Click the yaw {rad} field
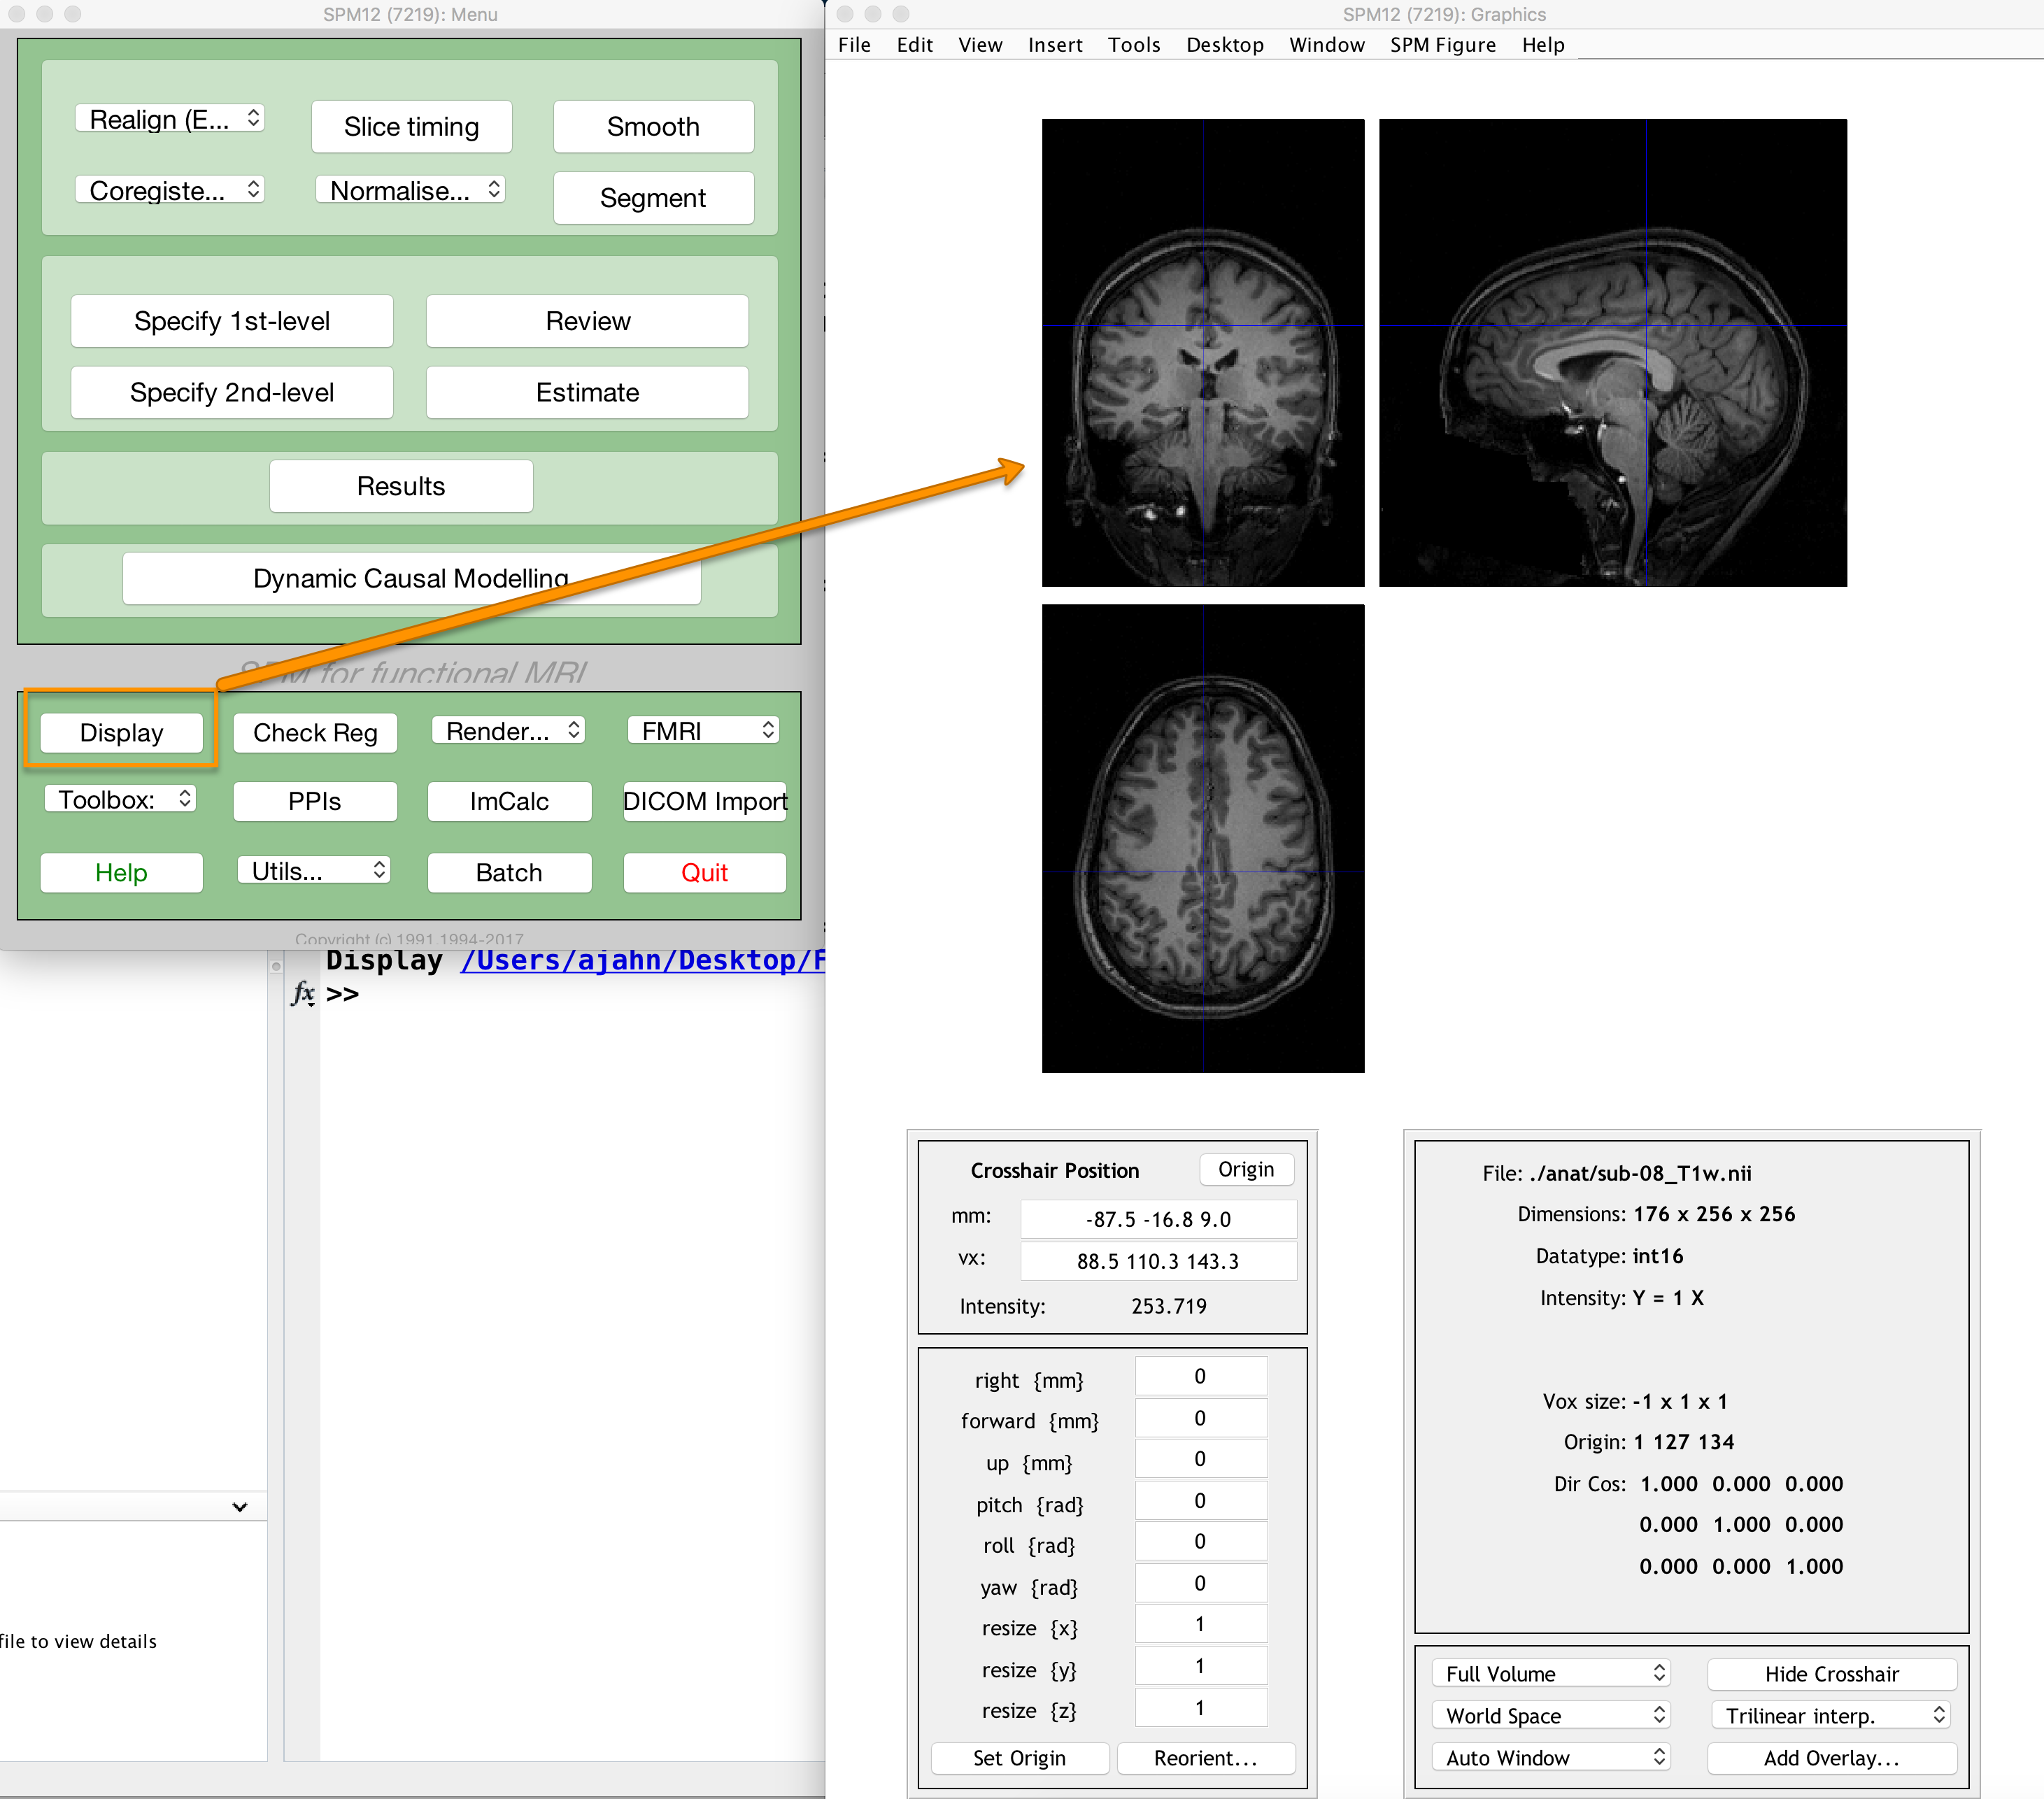Image resolution: width=2044 pixels, height=1799 pixels. [1200, 1583]
